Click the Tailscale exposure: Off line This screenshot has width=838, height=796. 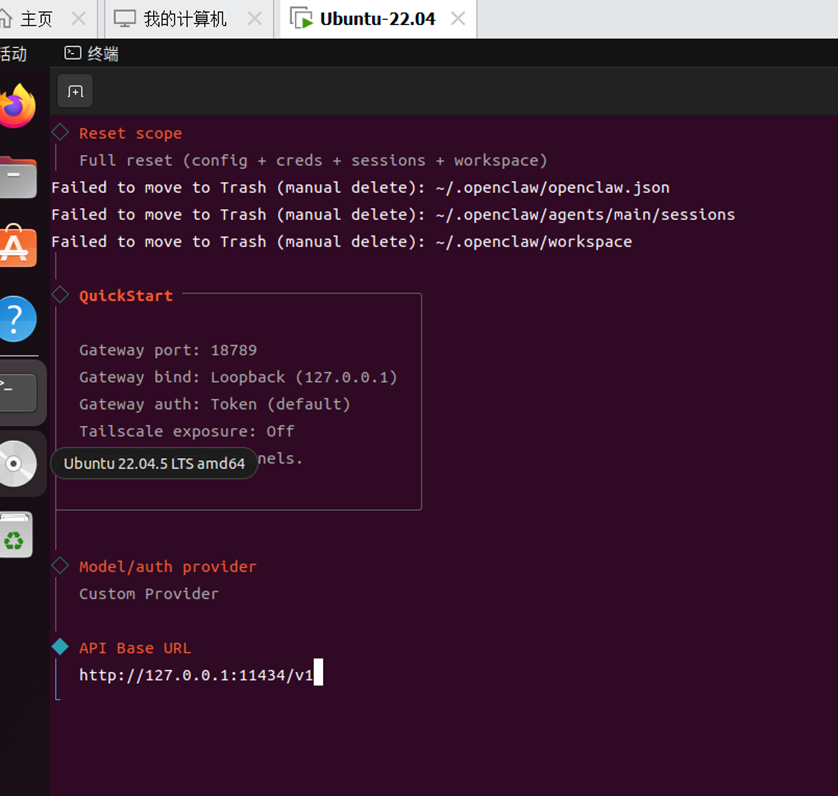tap(187, 431)
